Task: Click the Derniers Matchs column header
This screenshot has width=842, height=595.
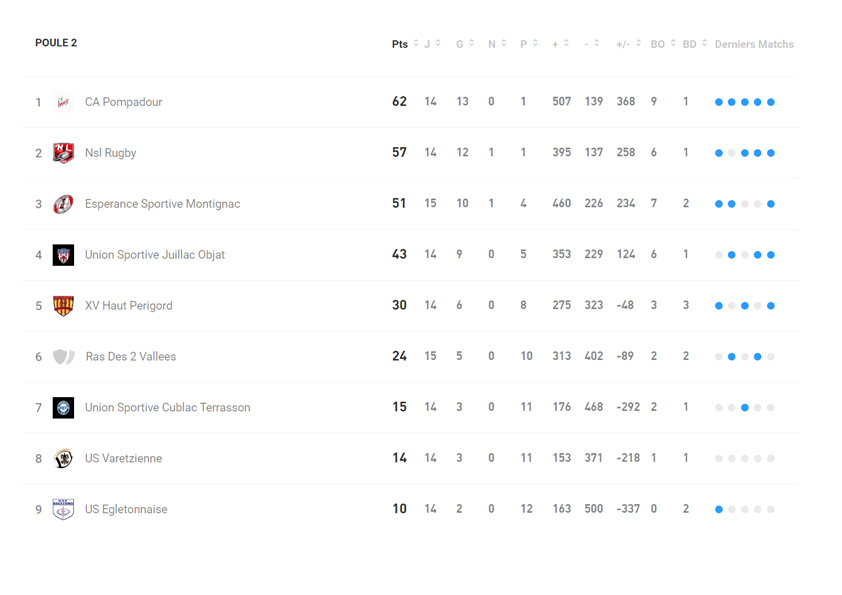Action: pyautogui.click(x=754, y=44)
